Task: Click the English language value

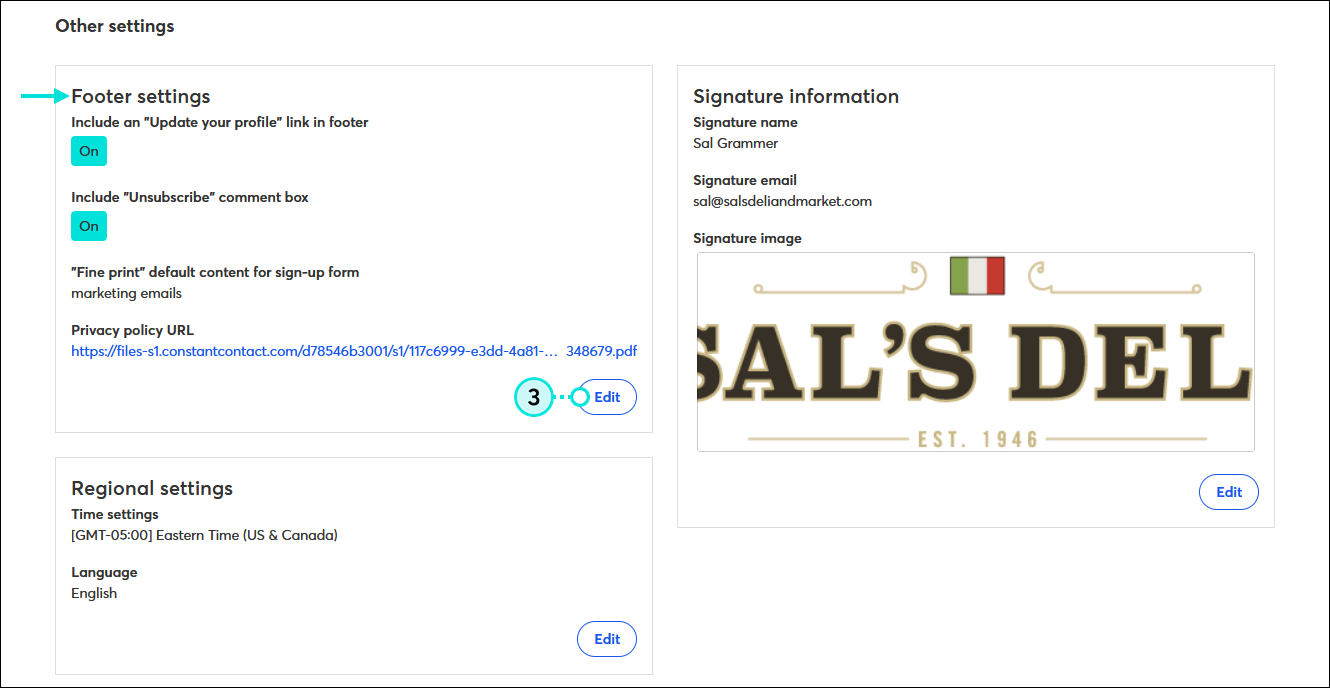Action: tap(94, 593)
